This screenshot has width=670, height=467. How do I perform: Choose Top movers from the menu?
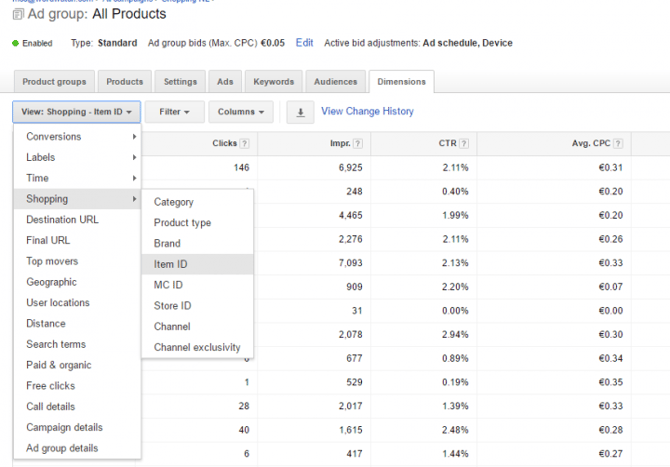[x=77, y=261]
